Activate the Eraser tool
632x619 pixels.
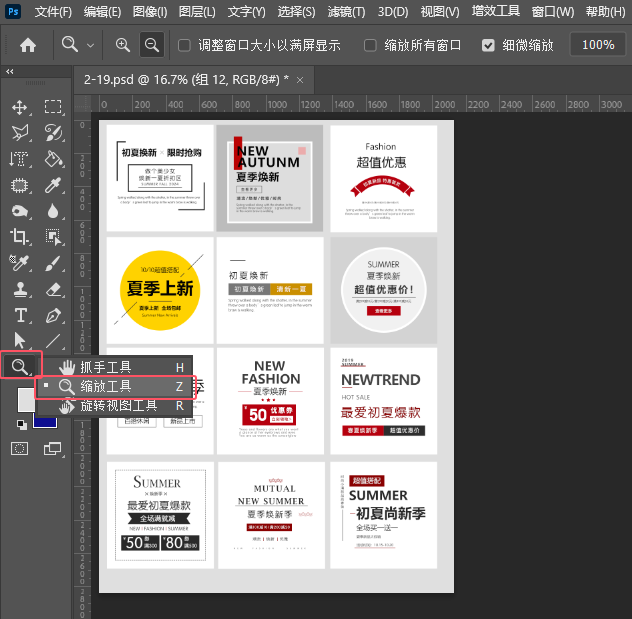point(54,289)
